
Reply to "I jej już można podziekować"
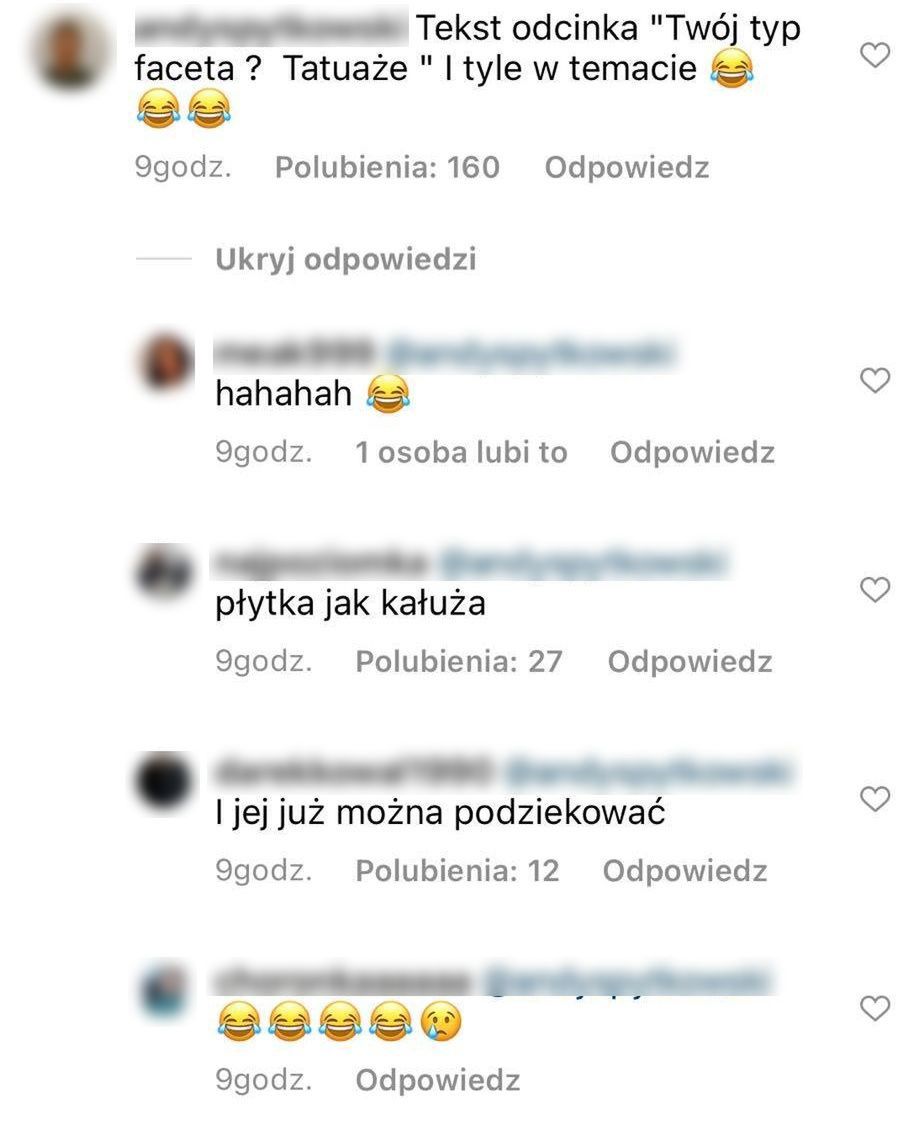pyautogui.click(x=685, y=871)
